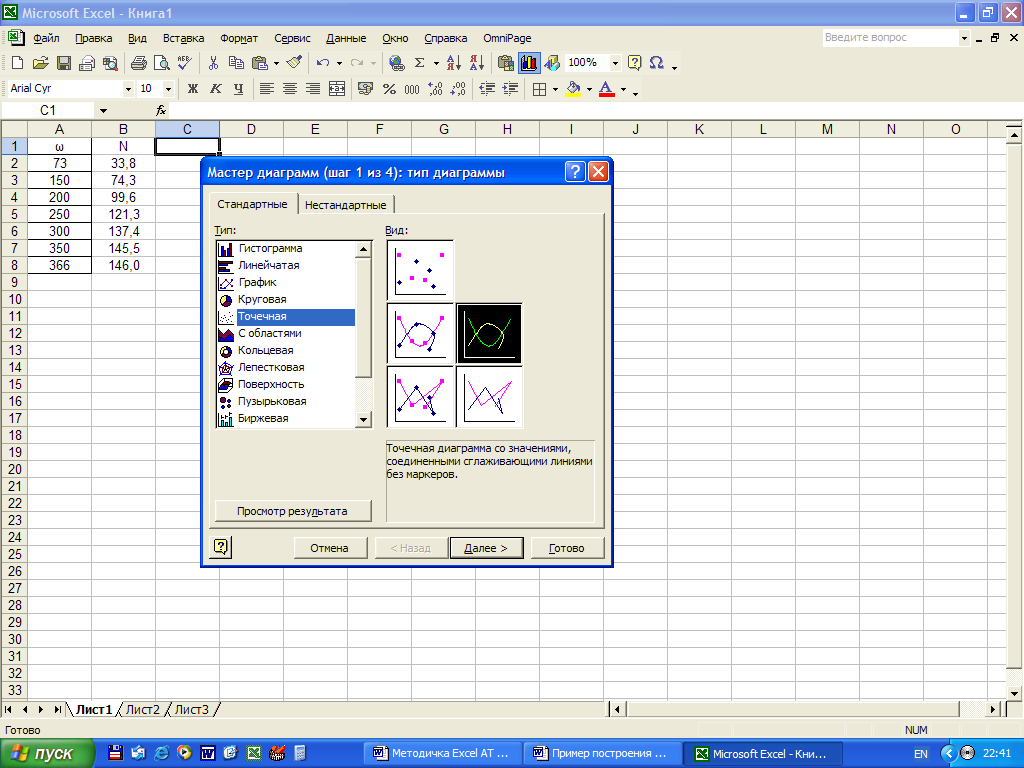Choose the scatter markers-only subtype thumbnail
Viewport: 1024px width, 768px height.
pos(420,270)
